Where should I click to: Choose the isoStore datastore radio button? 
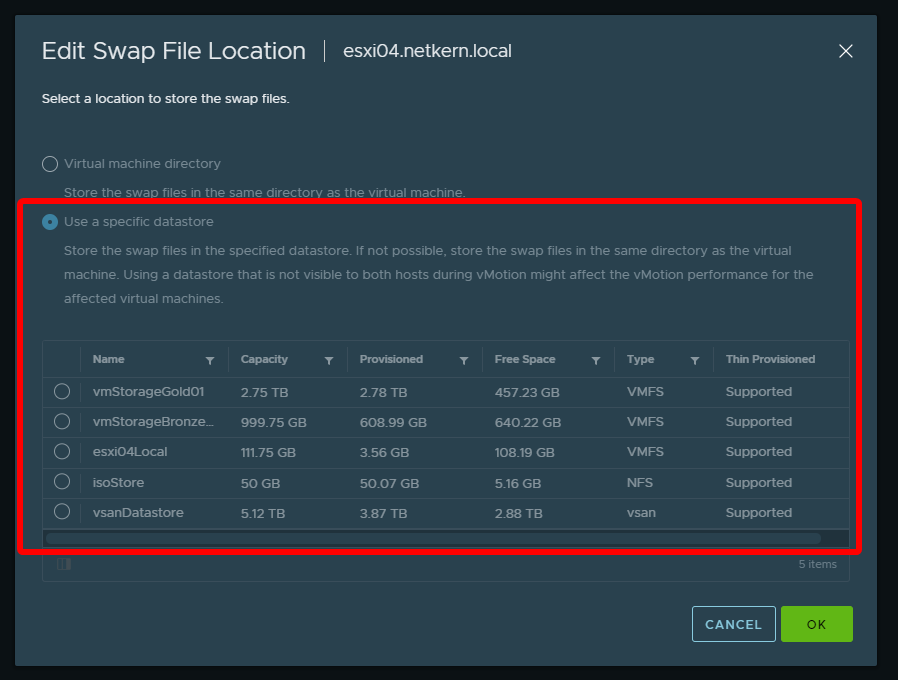pos(62,482)
